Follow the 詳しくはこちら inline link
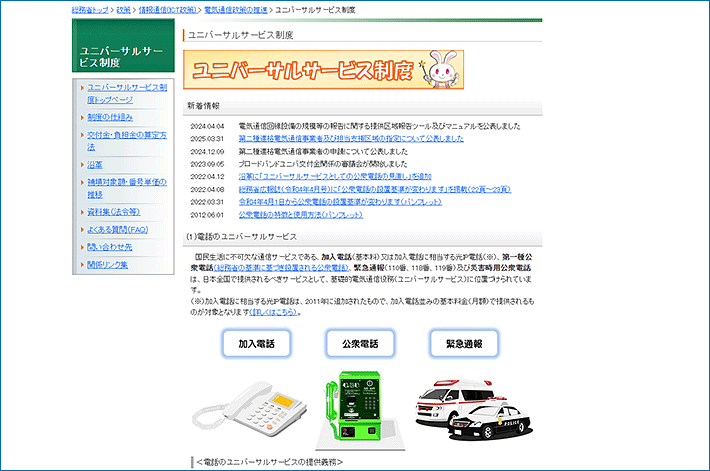 (x=273, y=312)
